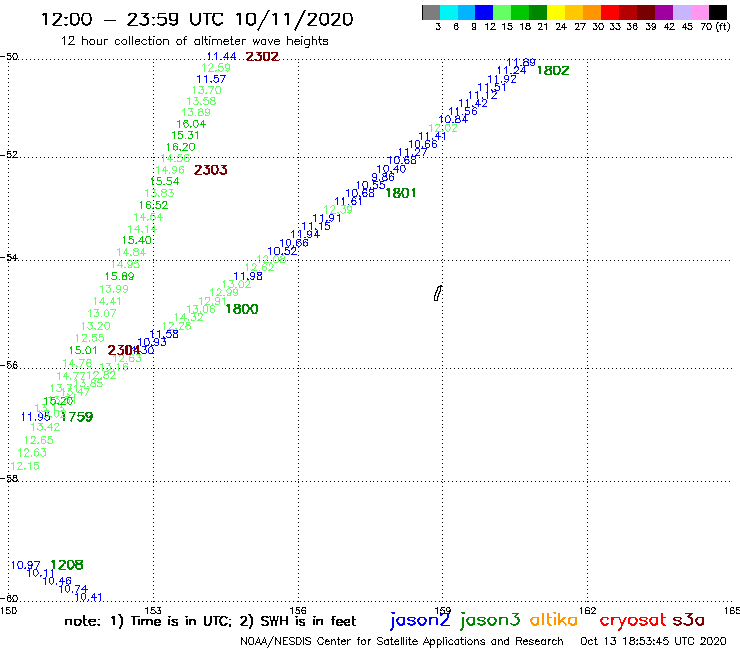Select the pink legend swatch
The width and height of the screenshot is (740, 650).
tap(700, 12)
